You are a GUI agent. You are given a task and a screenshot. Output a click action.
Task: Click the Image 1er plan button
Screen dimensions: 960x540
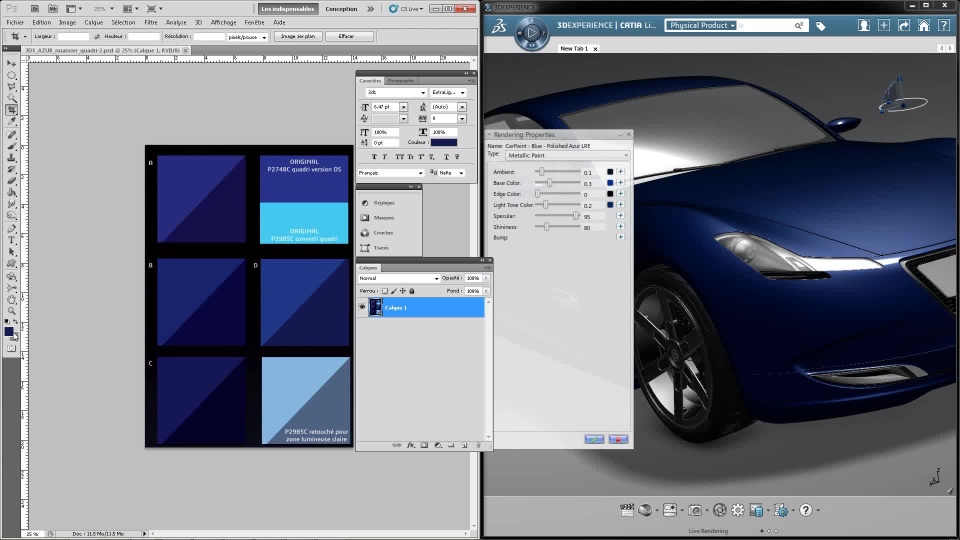[x=297, y=36]
